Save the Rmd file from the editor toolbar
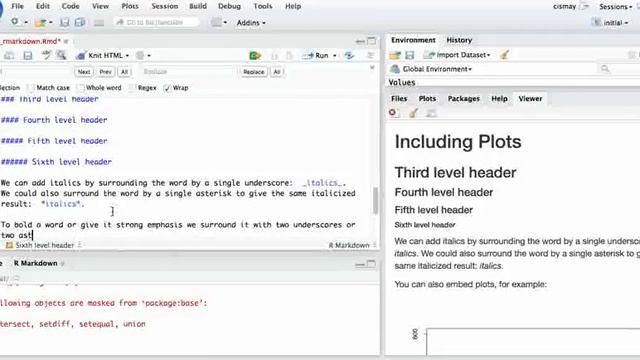640x360 pixels. 27,56
